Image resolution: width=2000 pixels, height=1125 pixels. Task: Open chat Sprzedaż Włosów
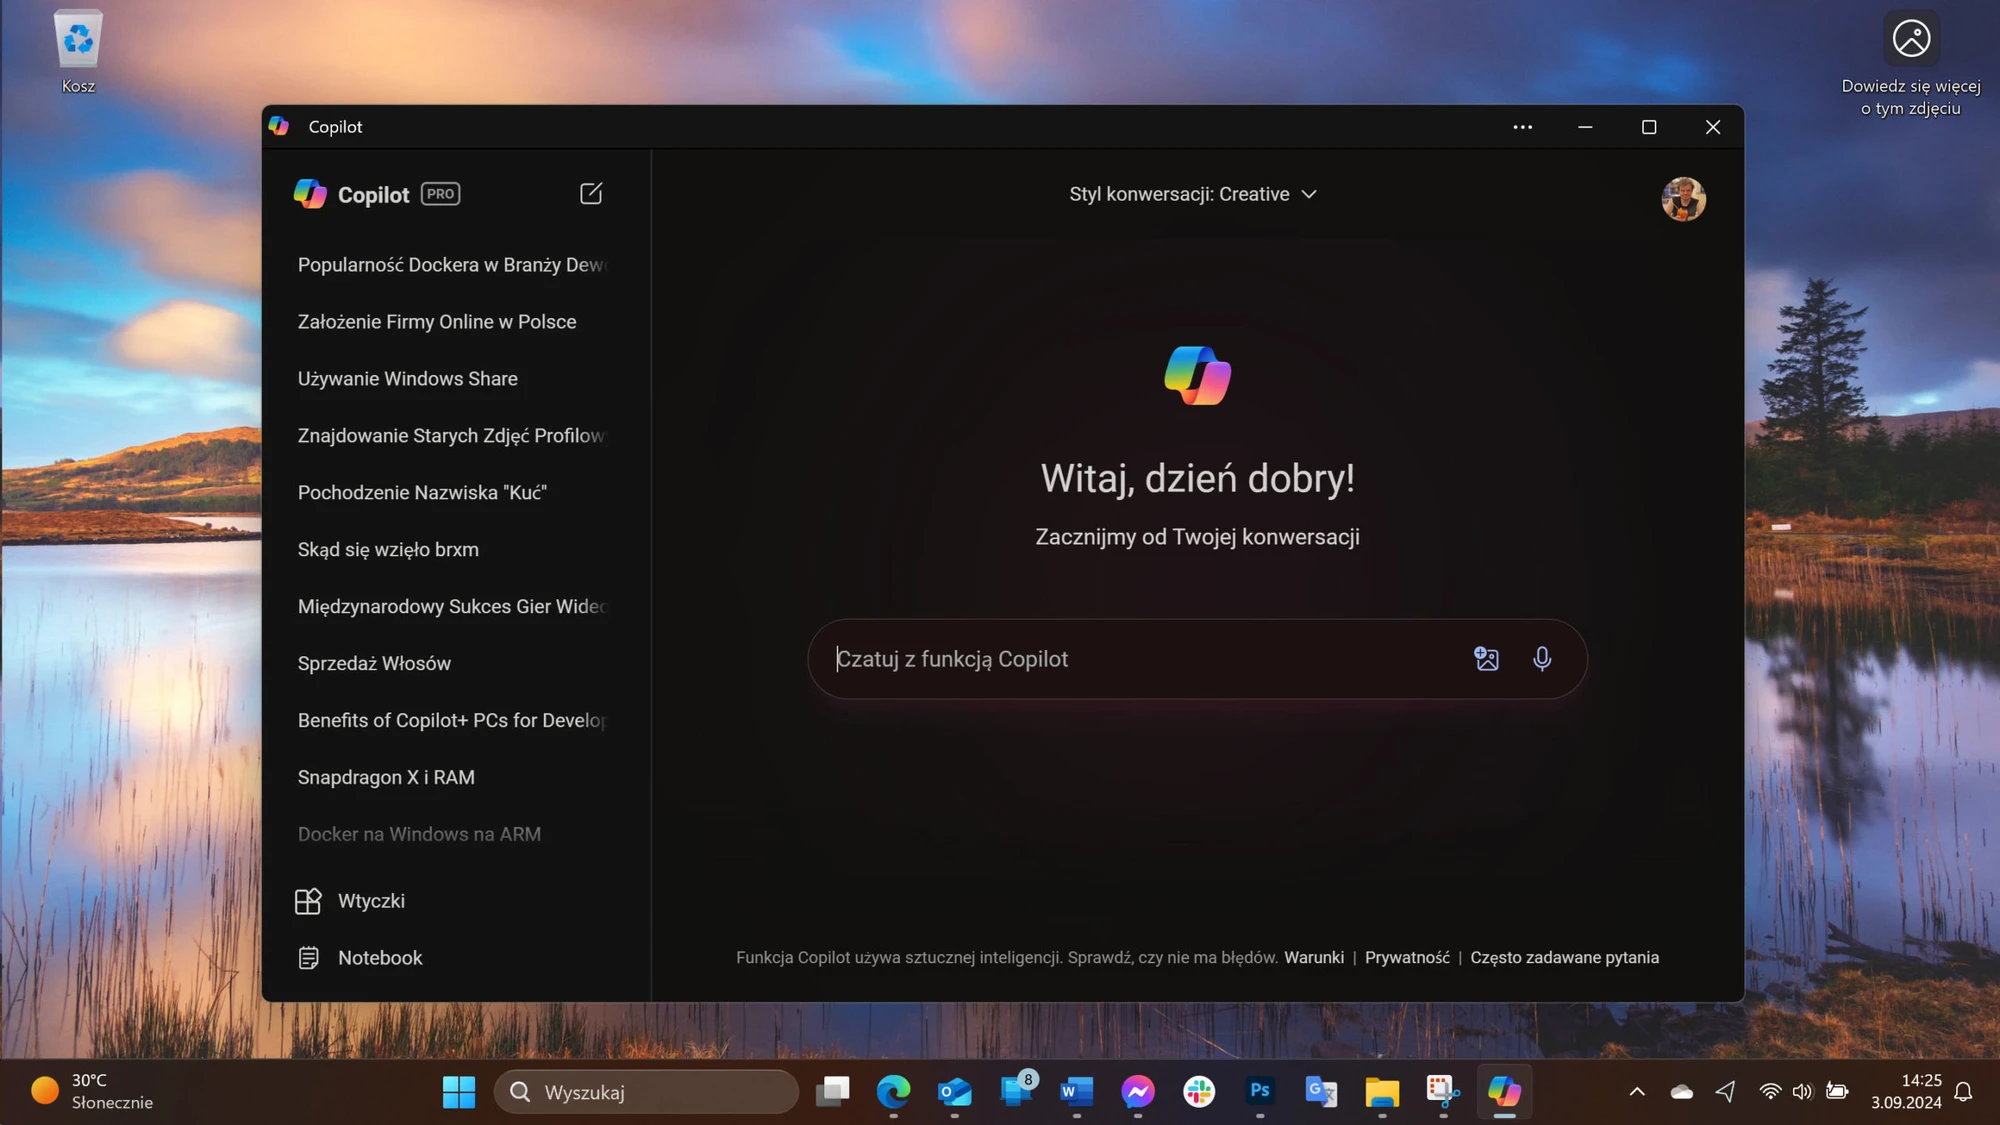point(374,664)
